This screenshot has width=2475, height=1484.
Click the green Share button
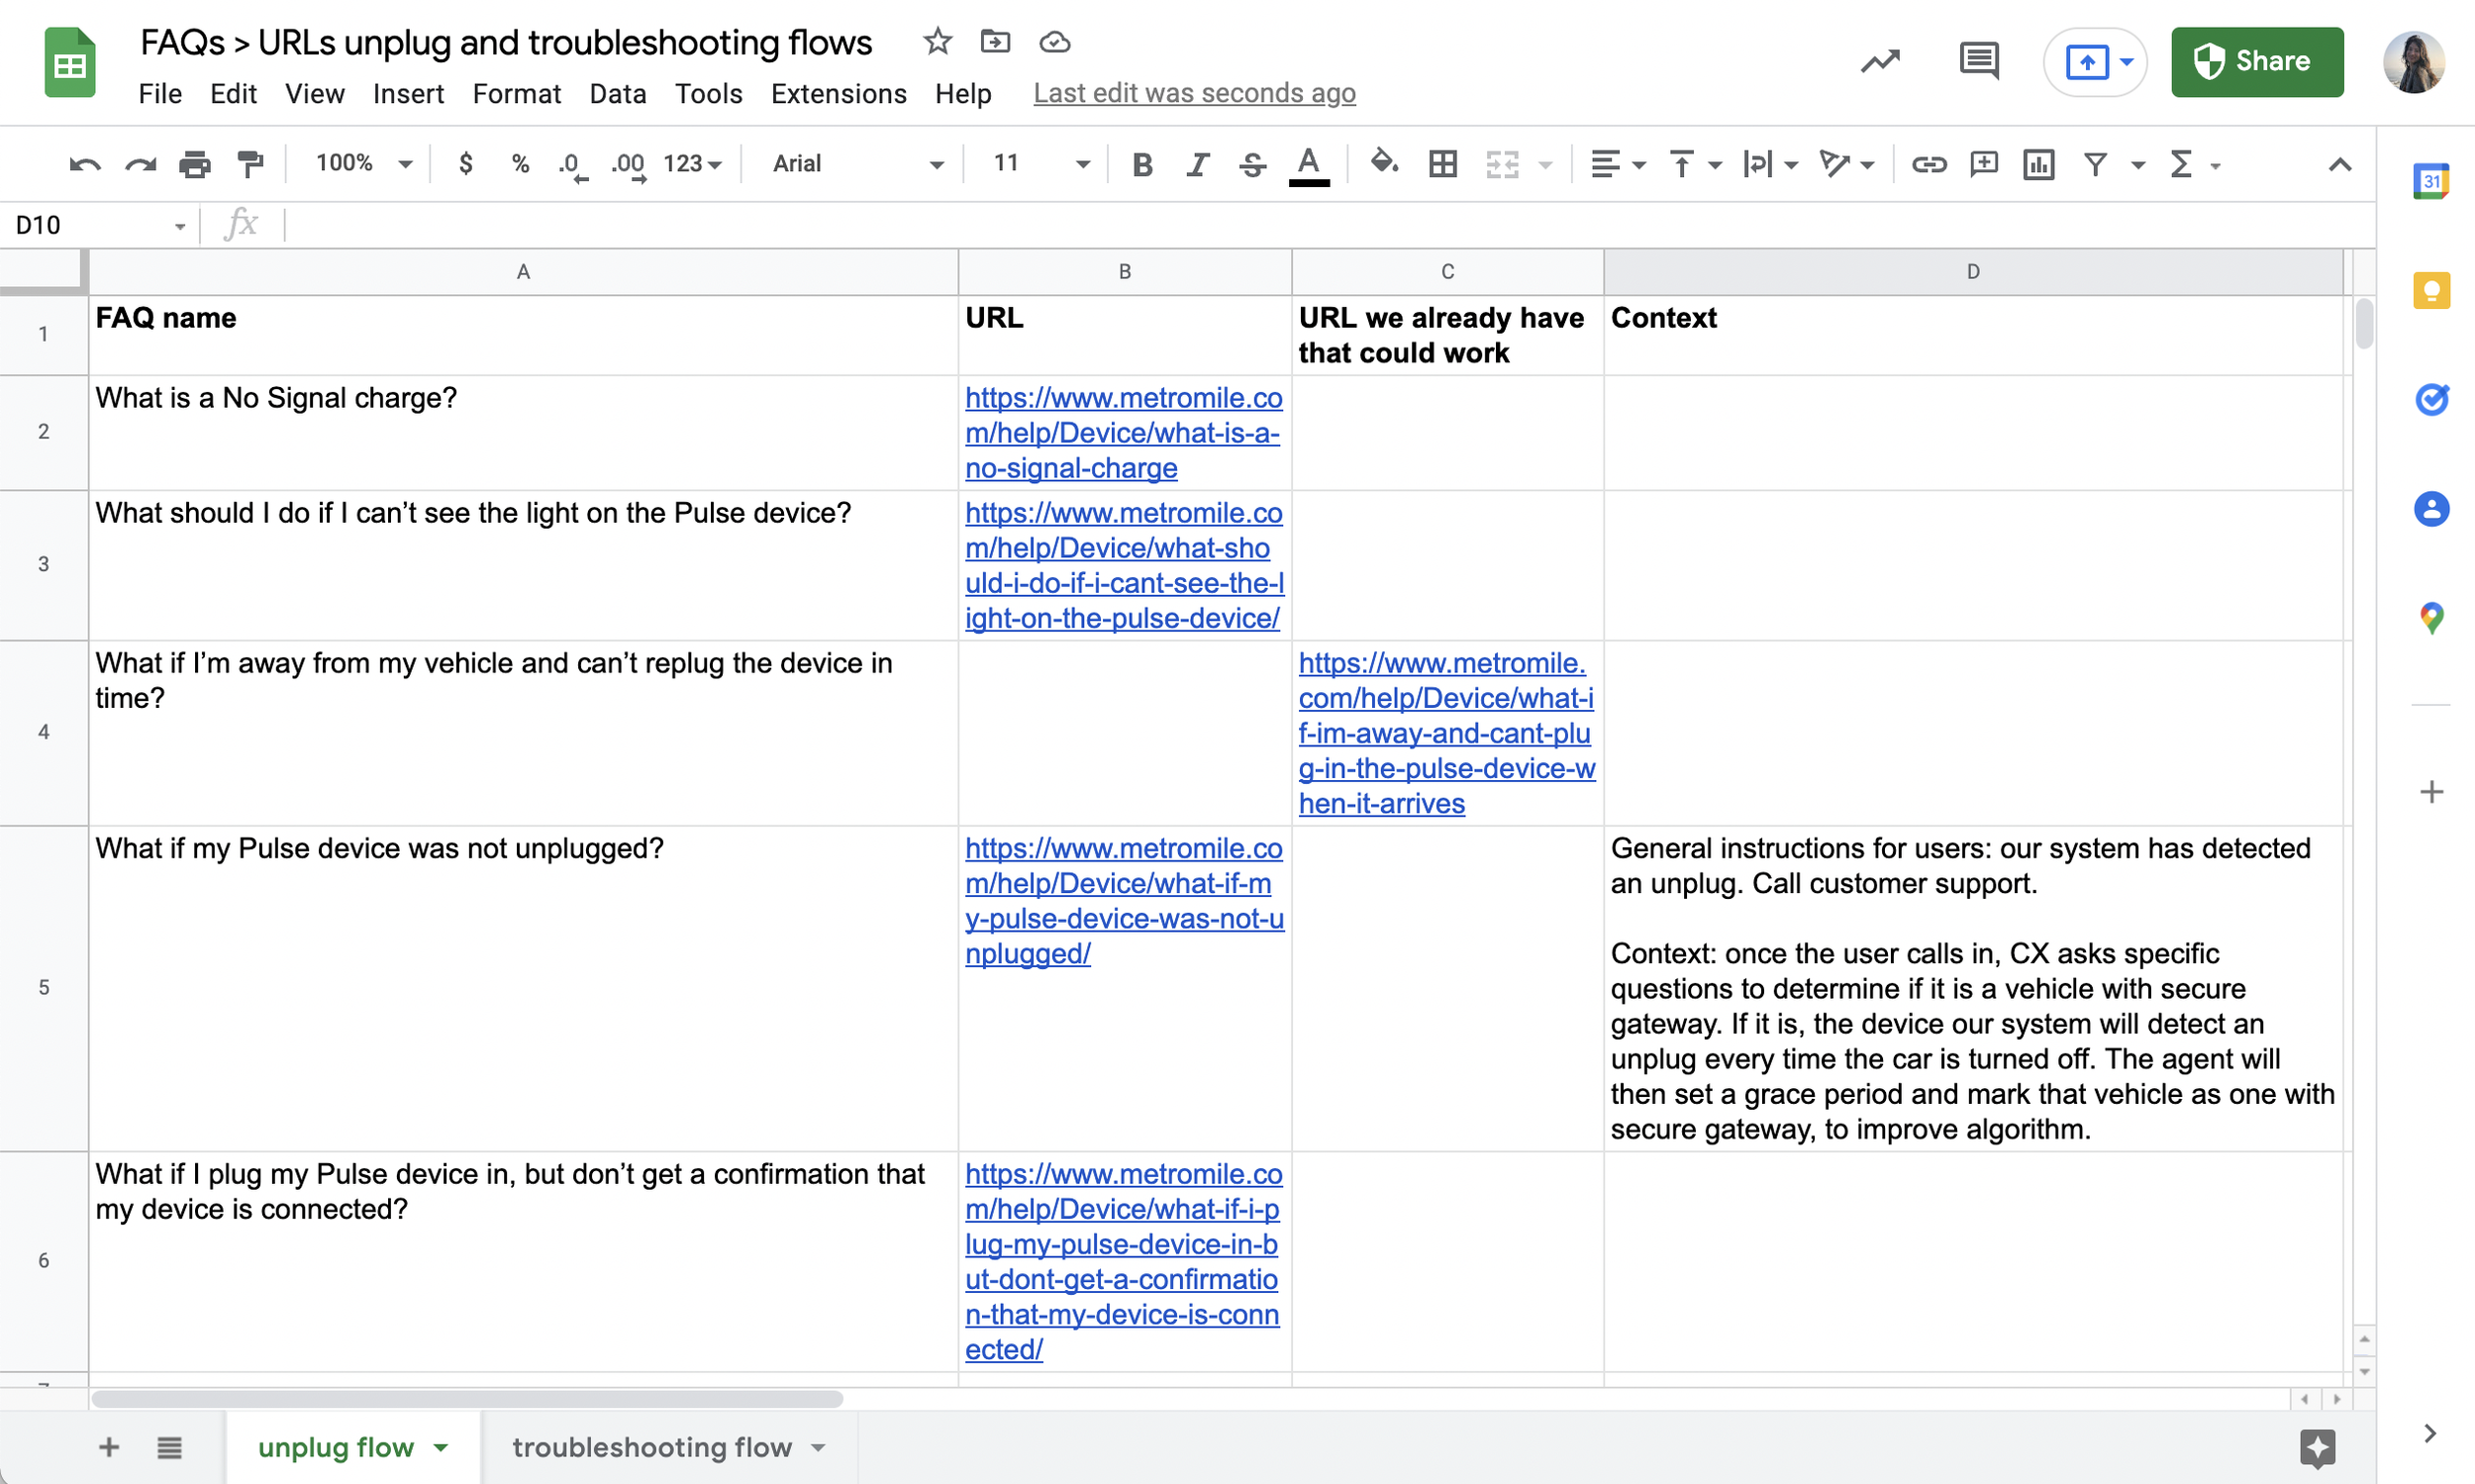tap(2257, 62)
